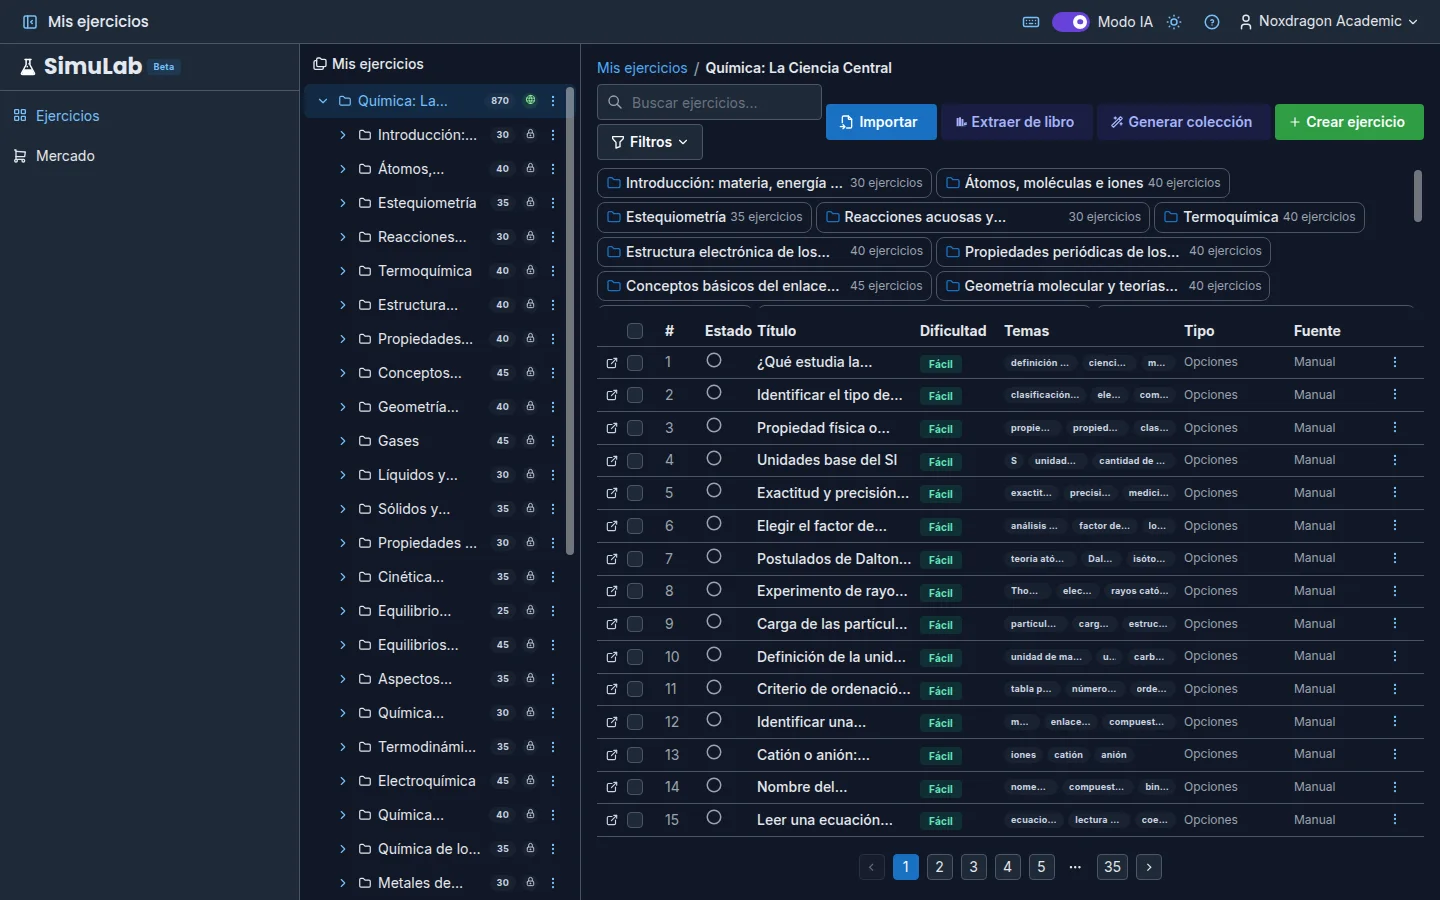Expand the Electroquímica folder
Viewport: 1440px width, 900px height.
[x=342, y=781]
